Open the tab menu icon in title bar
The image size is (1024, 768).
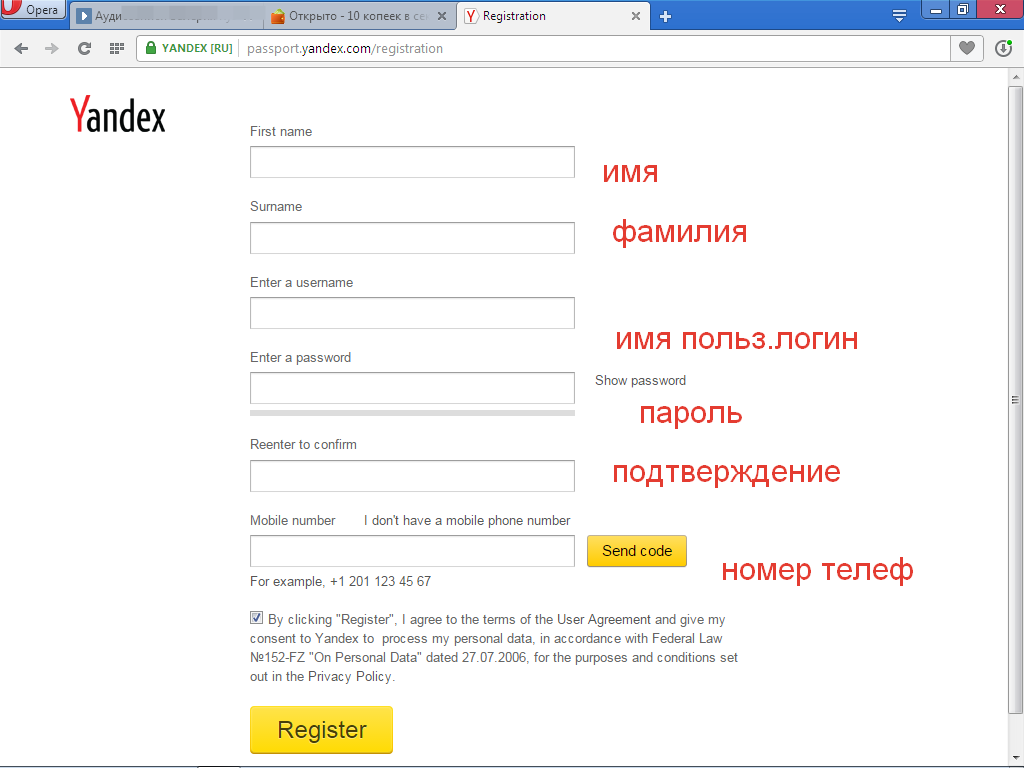tap(899, 16)
